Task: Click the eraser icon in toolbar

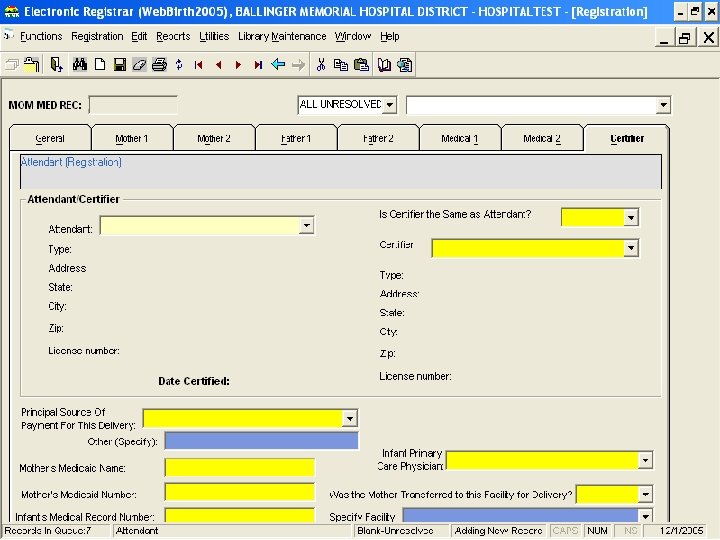Action: click(x=139, y=65)
